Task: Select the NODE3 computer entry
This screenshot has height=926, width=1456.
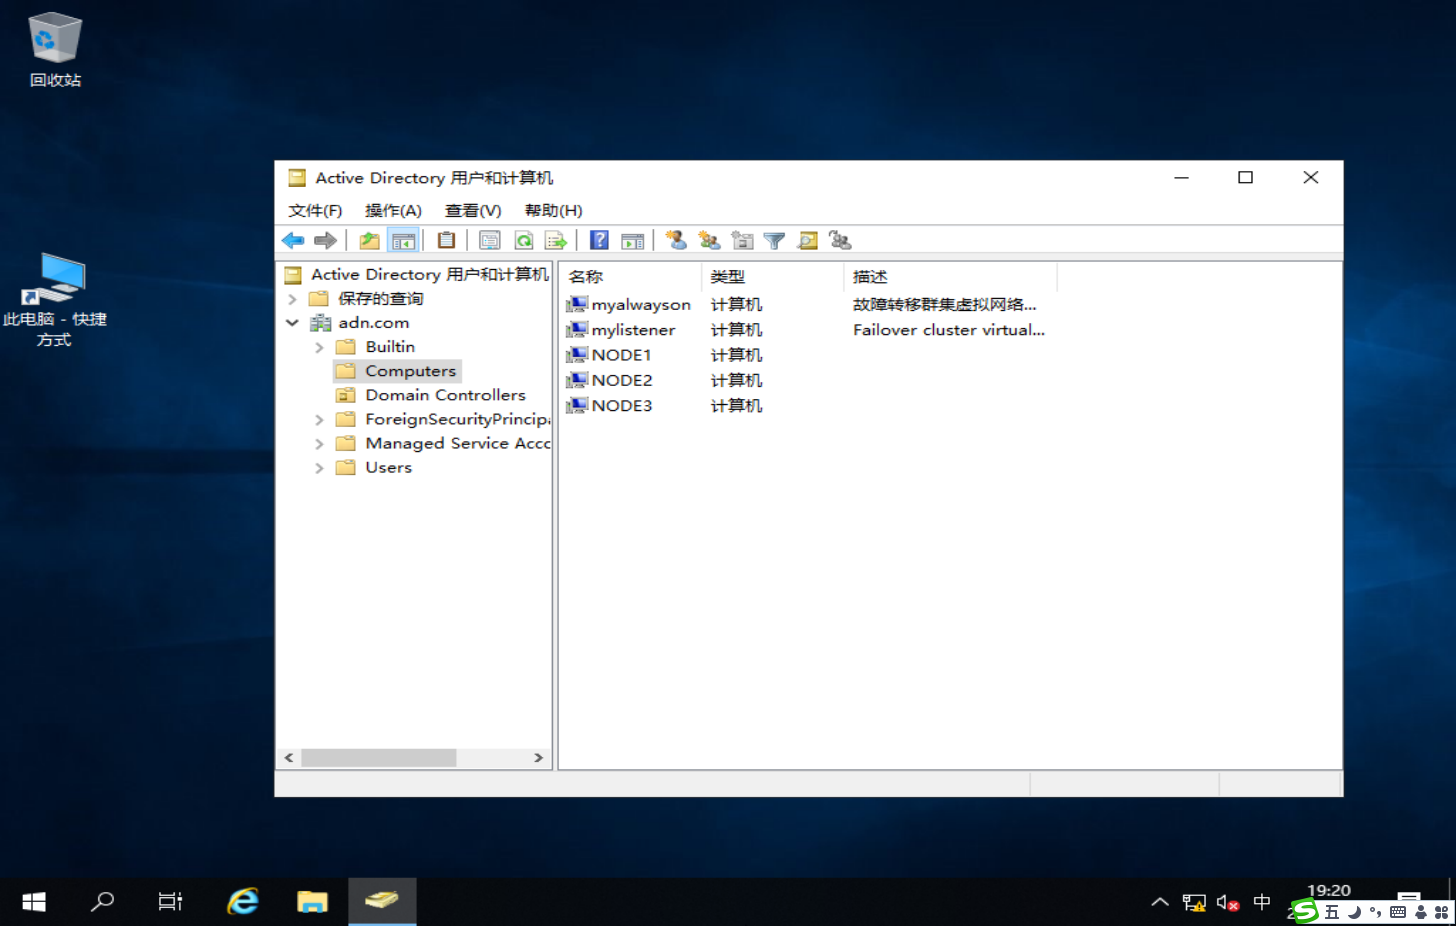Action: tap(621, 405)
